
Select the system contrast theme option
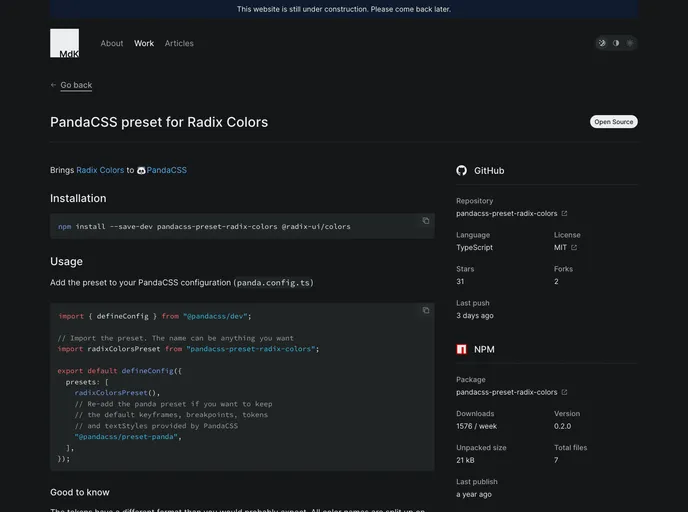pyautogui.click(x=616, y=43)
